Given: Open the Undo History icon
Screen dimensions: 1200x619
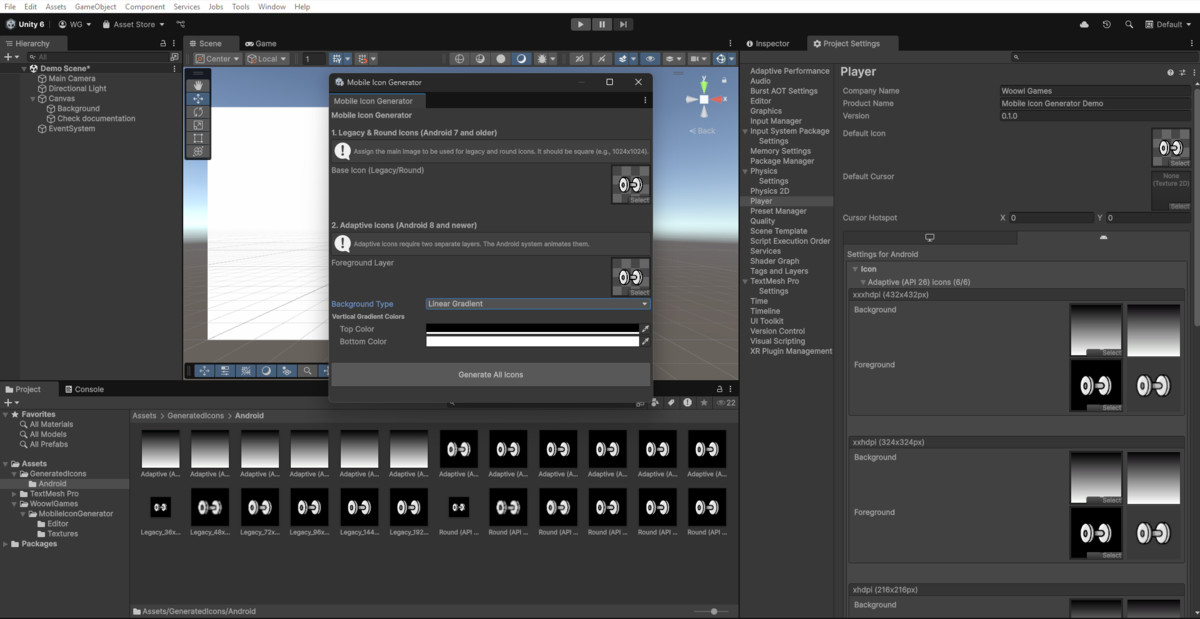Looking at the screenshot, I should click(x=1107, y=24).
